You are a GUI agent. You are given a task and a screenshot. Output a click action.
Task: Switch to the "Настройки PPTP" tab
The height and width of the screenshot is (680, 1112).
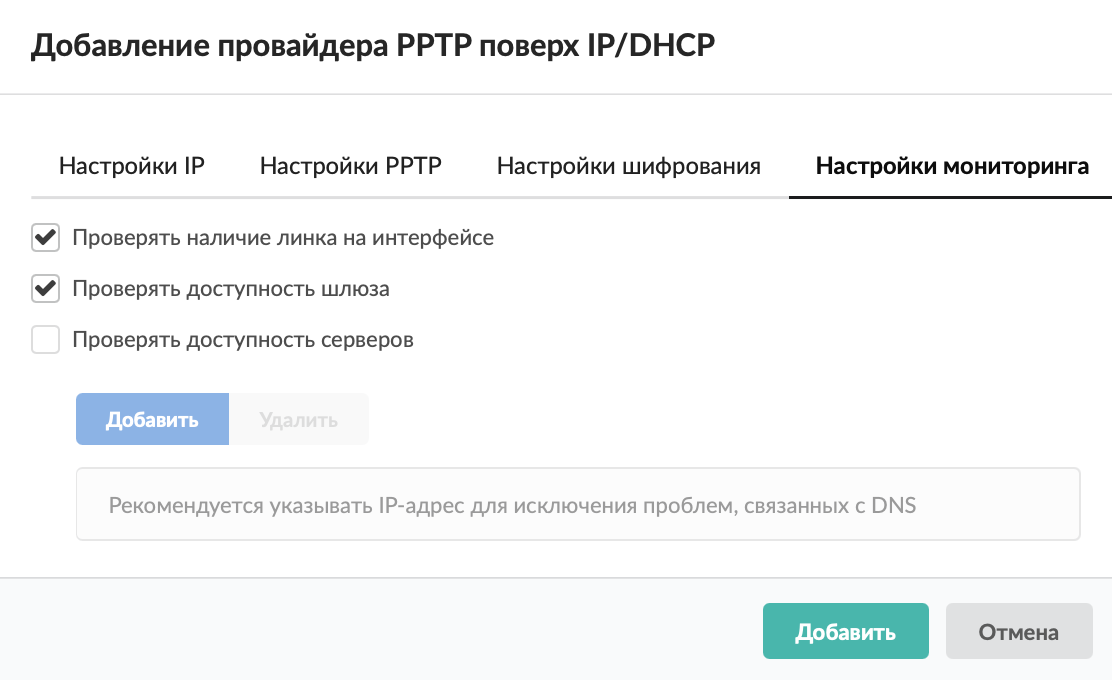(351, 166)
